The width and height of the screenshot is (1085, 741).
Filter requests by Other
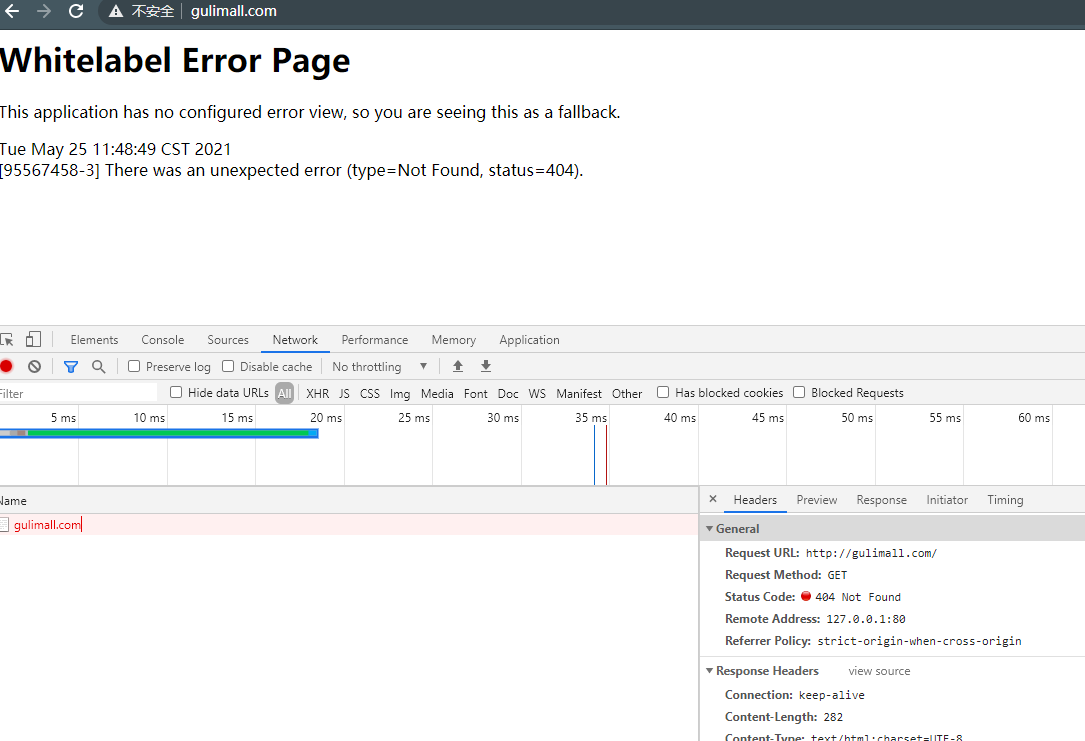627,393
